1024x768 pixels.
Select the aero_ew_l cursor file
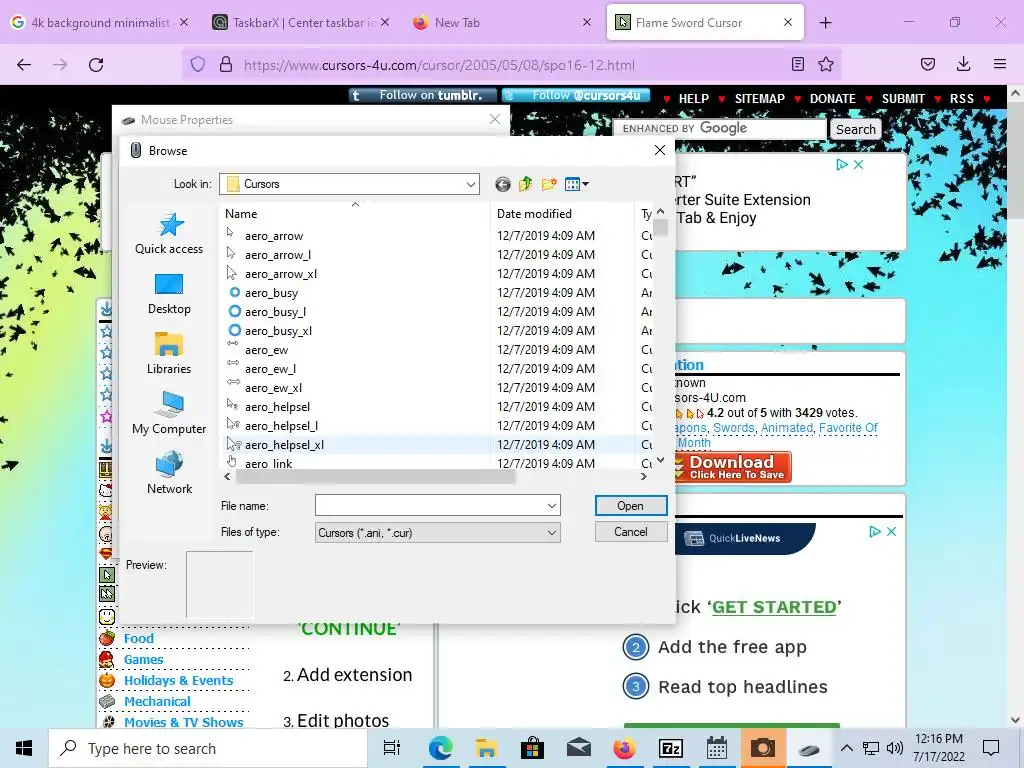click(270, 368)
